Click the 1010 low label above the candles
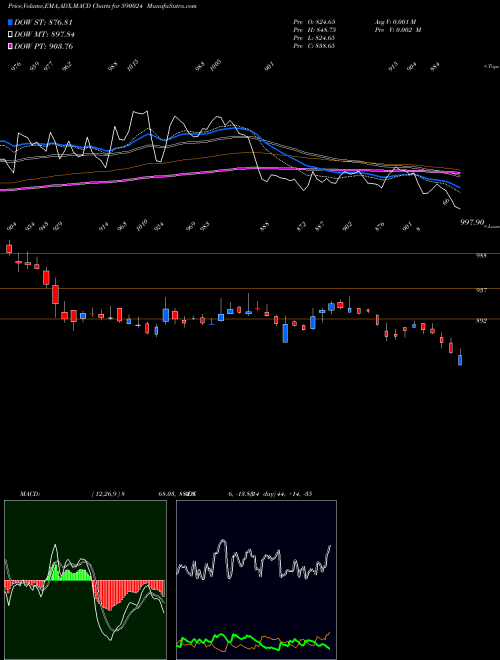500x660 pixels. click(142, 225)
